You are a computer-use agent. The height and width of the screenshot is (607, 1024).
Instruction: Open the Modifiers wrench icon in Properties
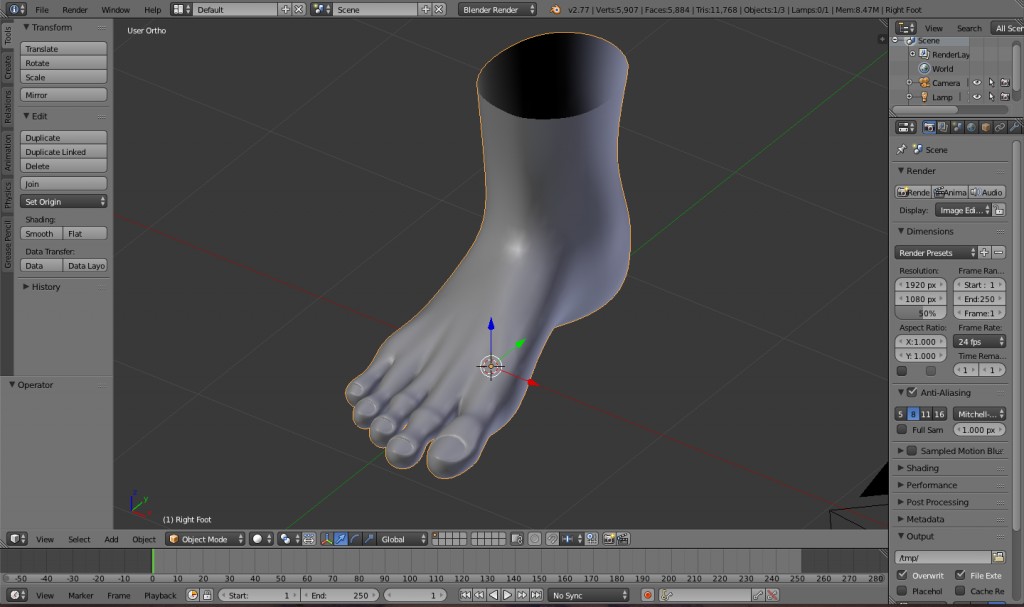[1013, 126]
